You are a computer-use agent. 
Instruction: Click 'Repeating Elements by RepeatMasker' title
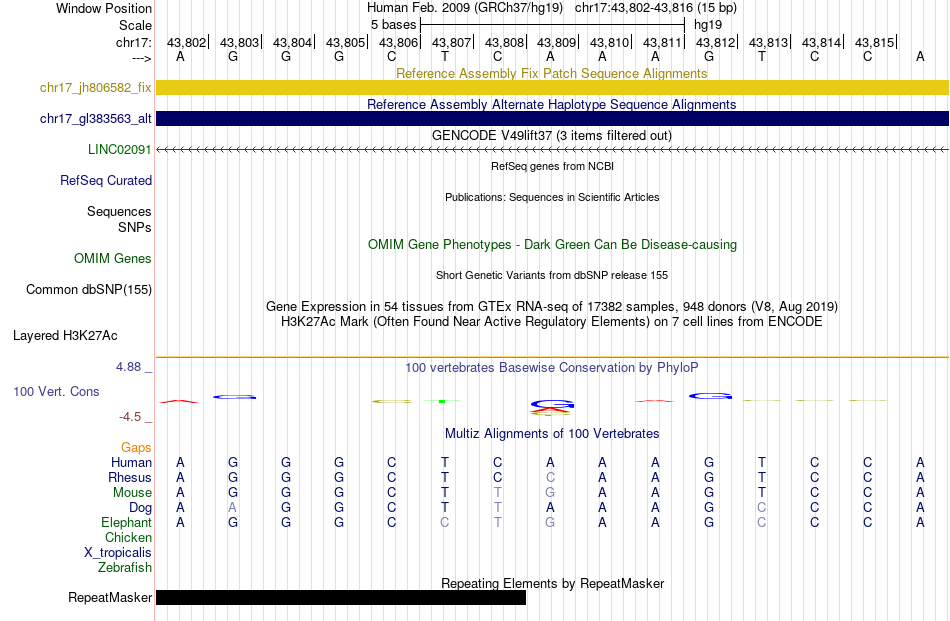(552, 583)
